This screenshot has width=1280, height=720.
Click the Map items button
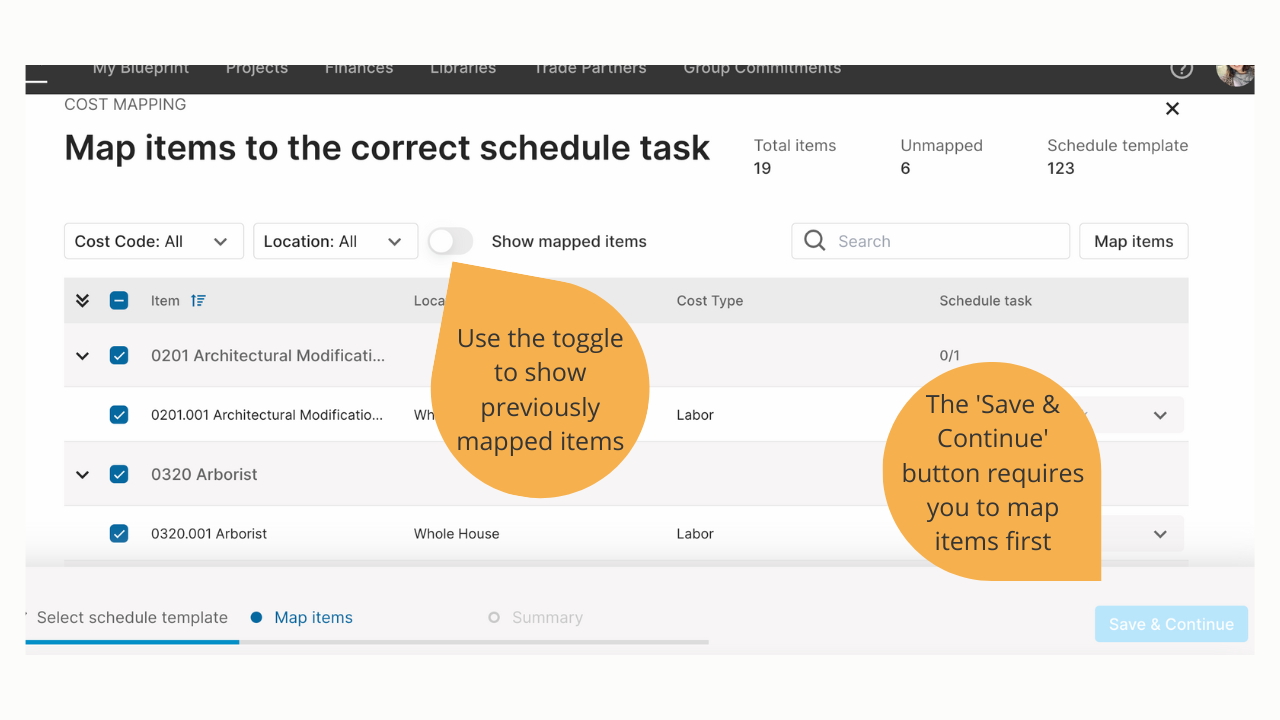1134,241
